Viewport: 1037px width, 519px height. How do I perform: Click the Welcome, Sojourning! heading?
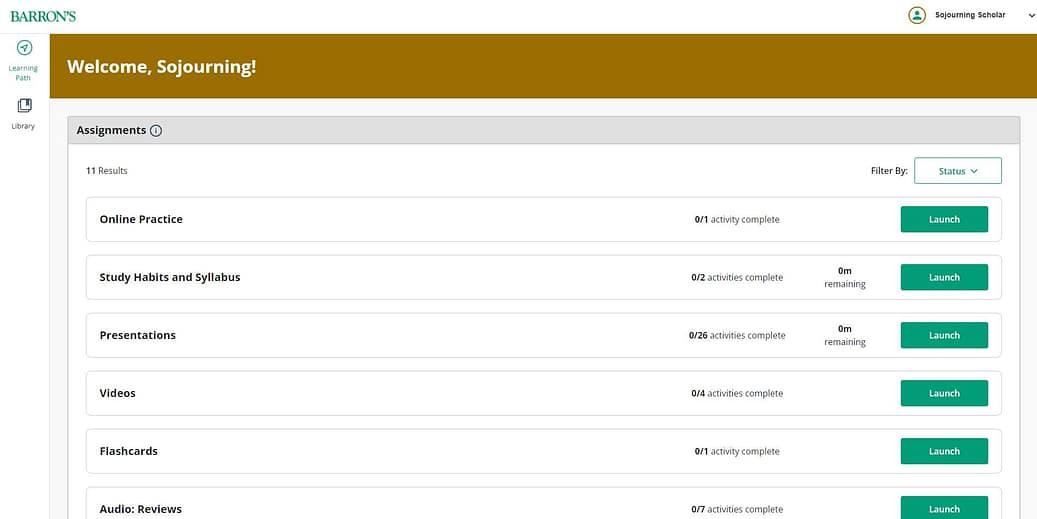pyautogui.click(x=161, y=67)
